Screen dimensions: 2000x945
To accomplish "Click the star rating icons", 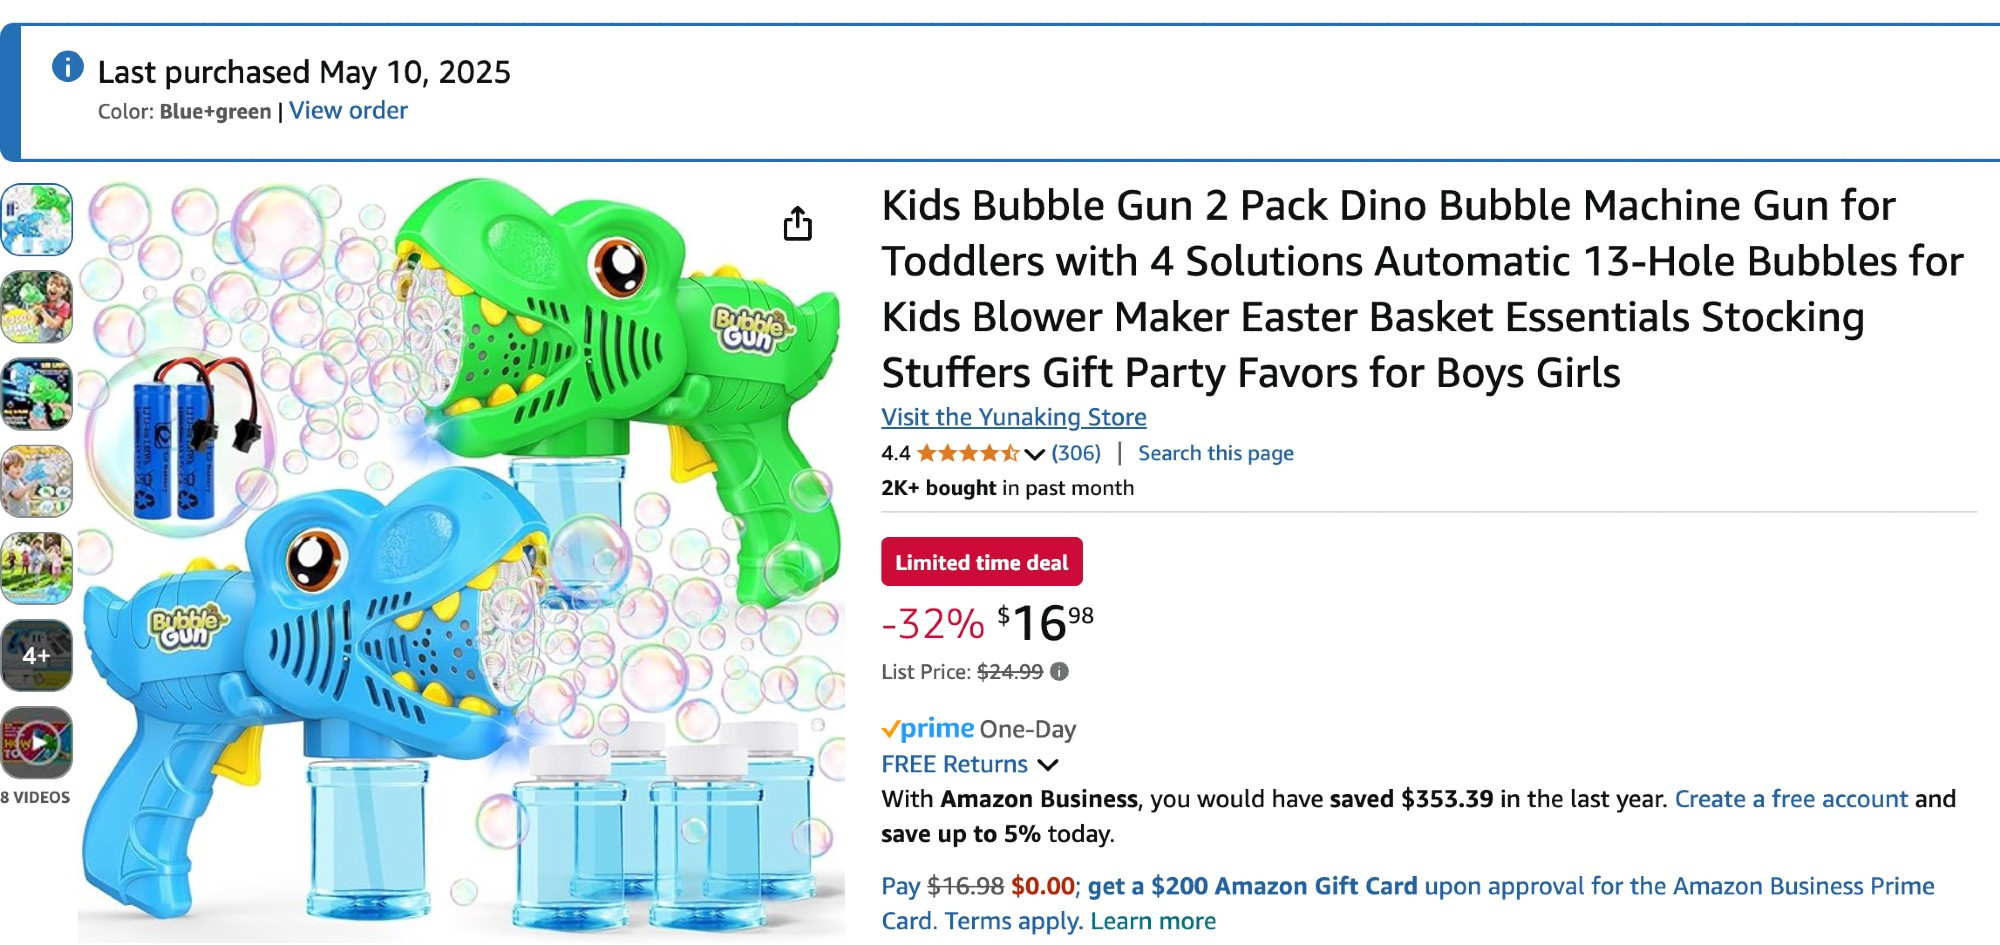I will click(x=968, y=454).
